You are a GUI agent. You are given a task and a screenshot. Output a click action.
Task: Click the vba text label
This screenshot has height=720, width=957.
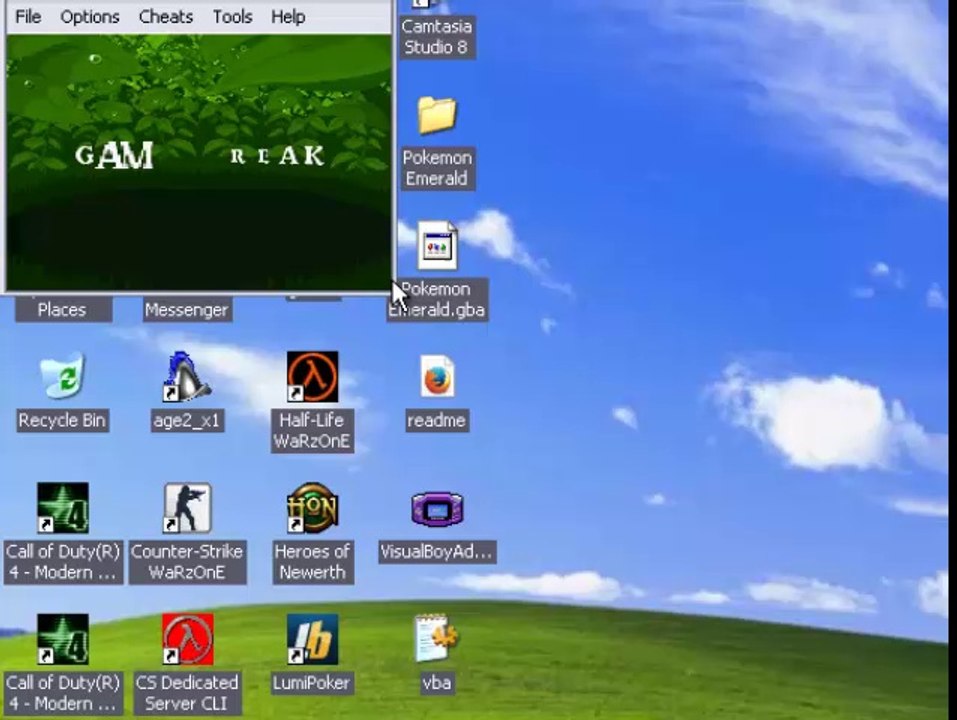point(436,682)
